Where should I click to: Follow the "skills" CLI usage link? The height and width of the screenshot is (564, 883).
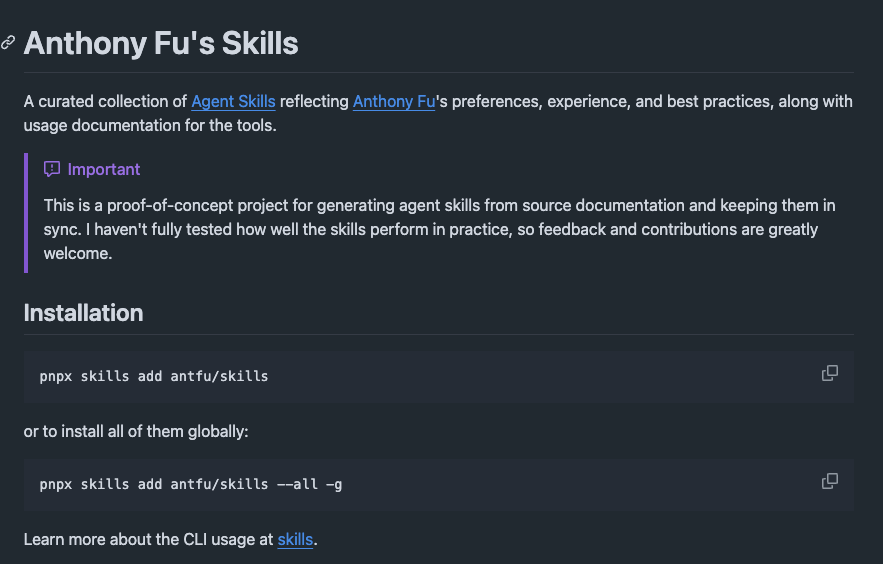click(295, 540)
